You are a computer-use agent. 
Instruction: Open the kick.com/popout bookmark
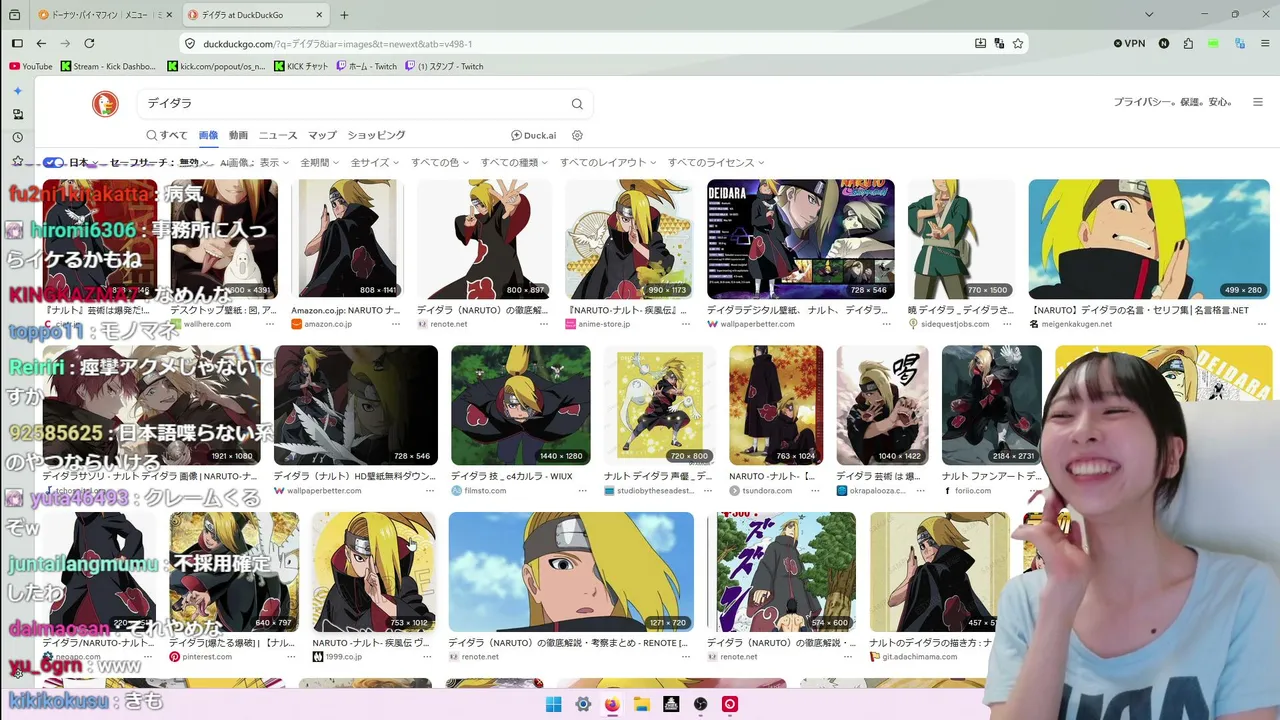pos(216,67)
